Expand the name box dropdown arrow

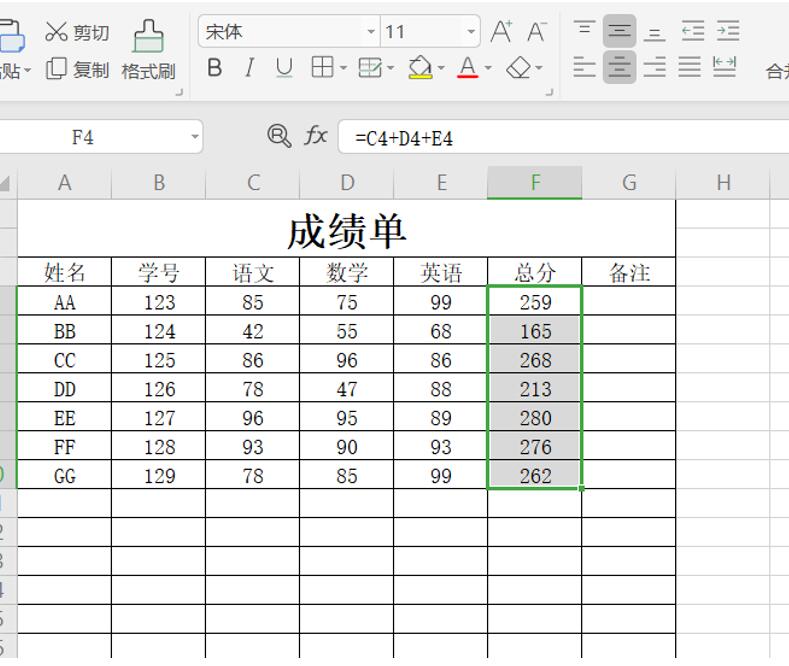(x=195, y=137)
